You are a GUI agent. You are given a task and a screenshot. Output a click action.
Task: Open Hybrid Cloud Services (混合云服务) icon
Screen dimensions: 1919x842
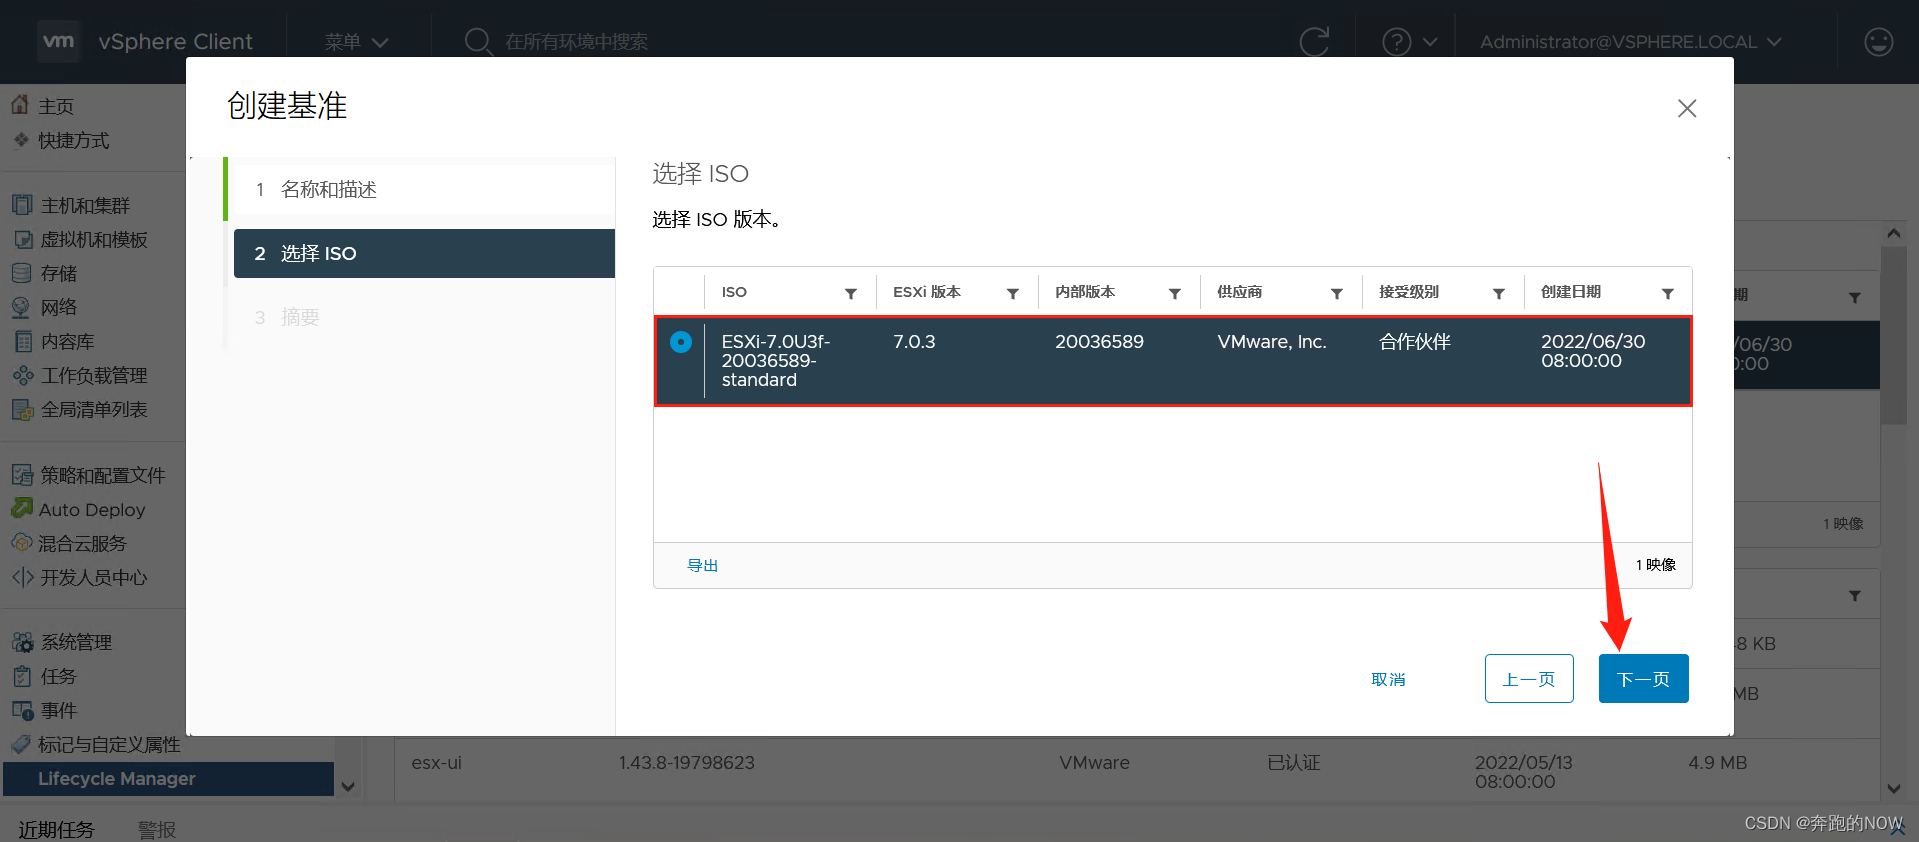(22, 543)
